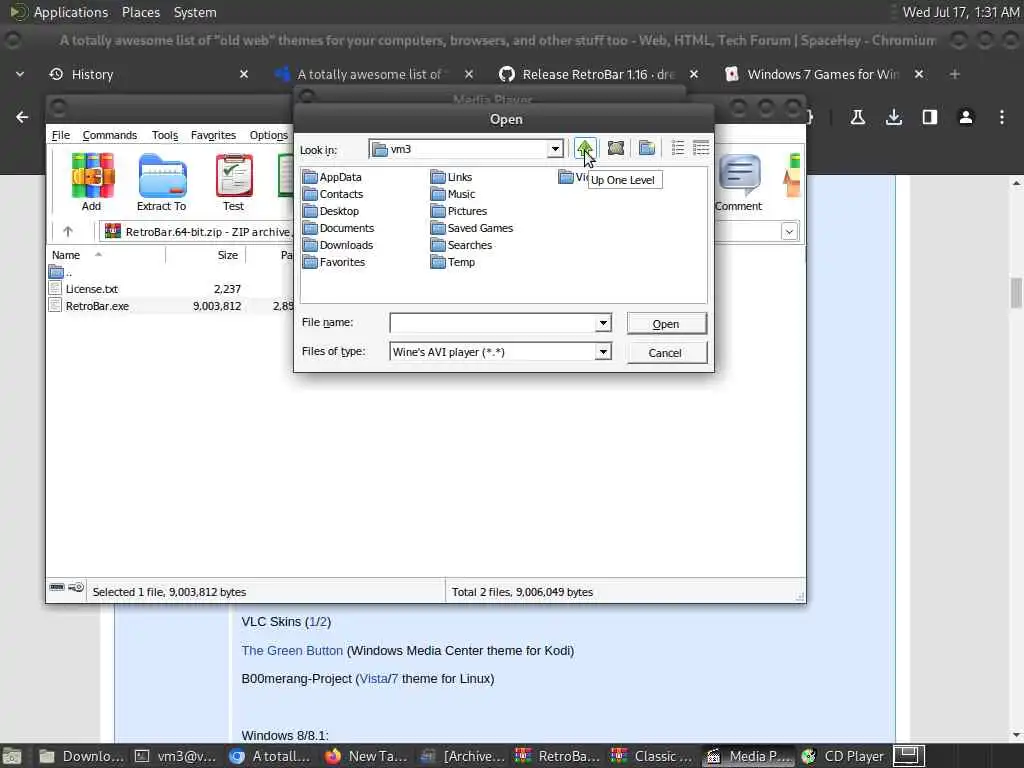
Task: Open the Music folder
Action: point(453,194)
